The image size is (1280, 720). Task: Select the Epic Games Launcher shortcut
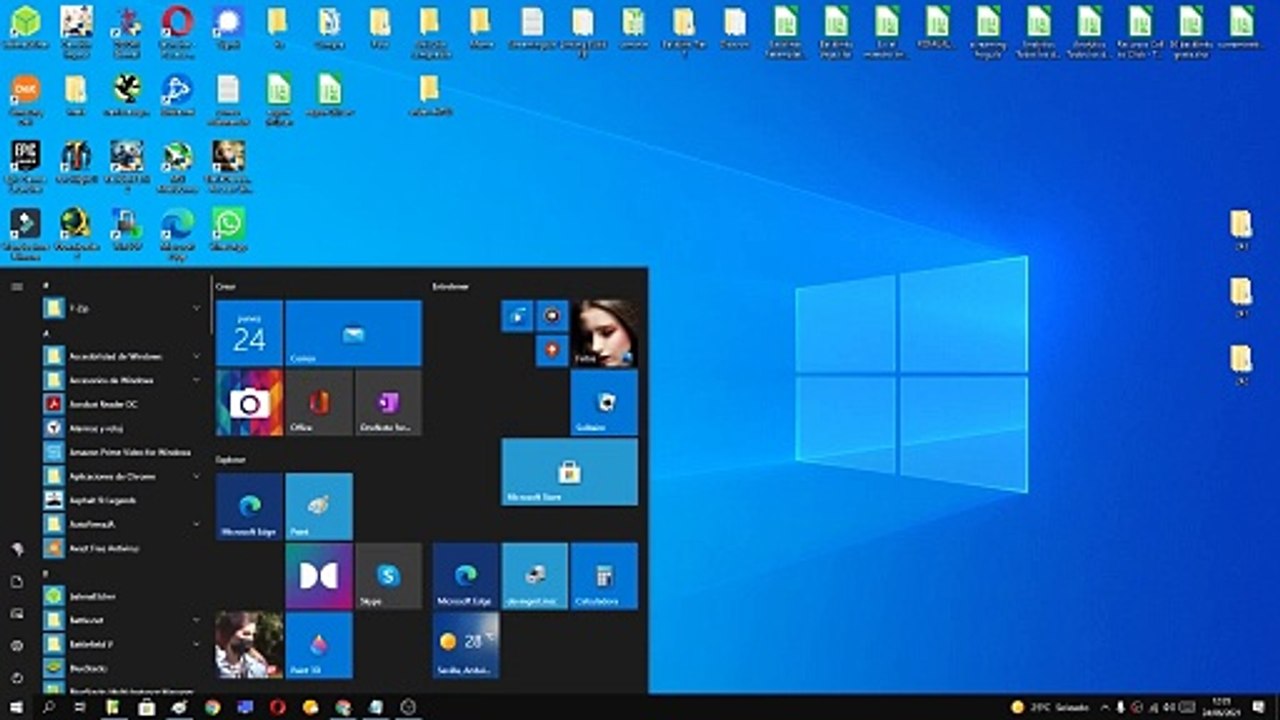[x=25, y=166]
